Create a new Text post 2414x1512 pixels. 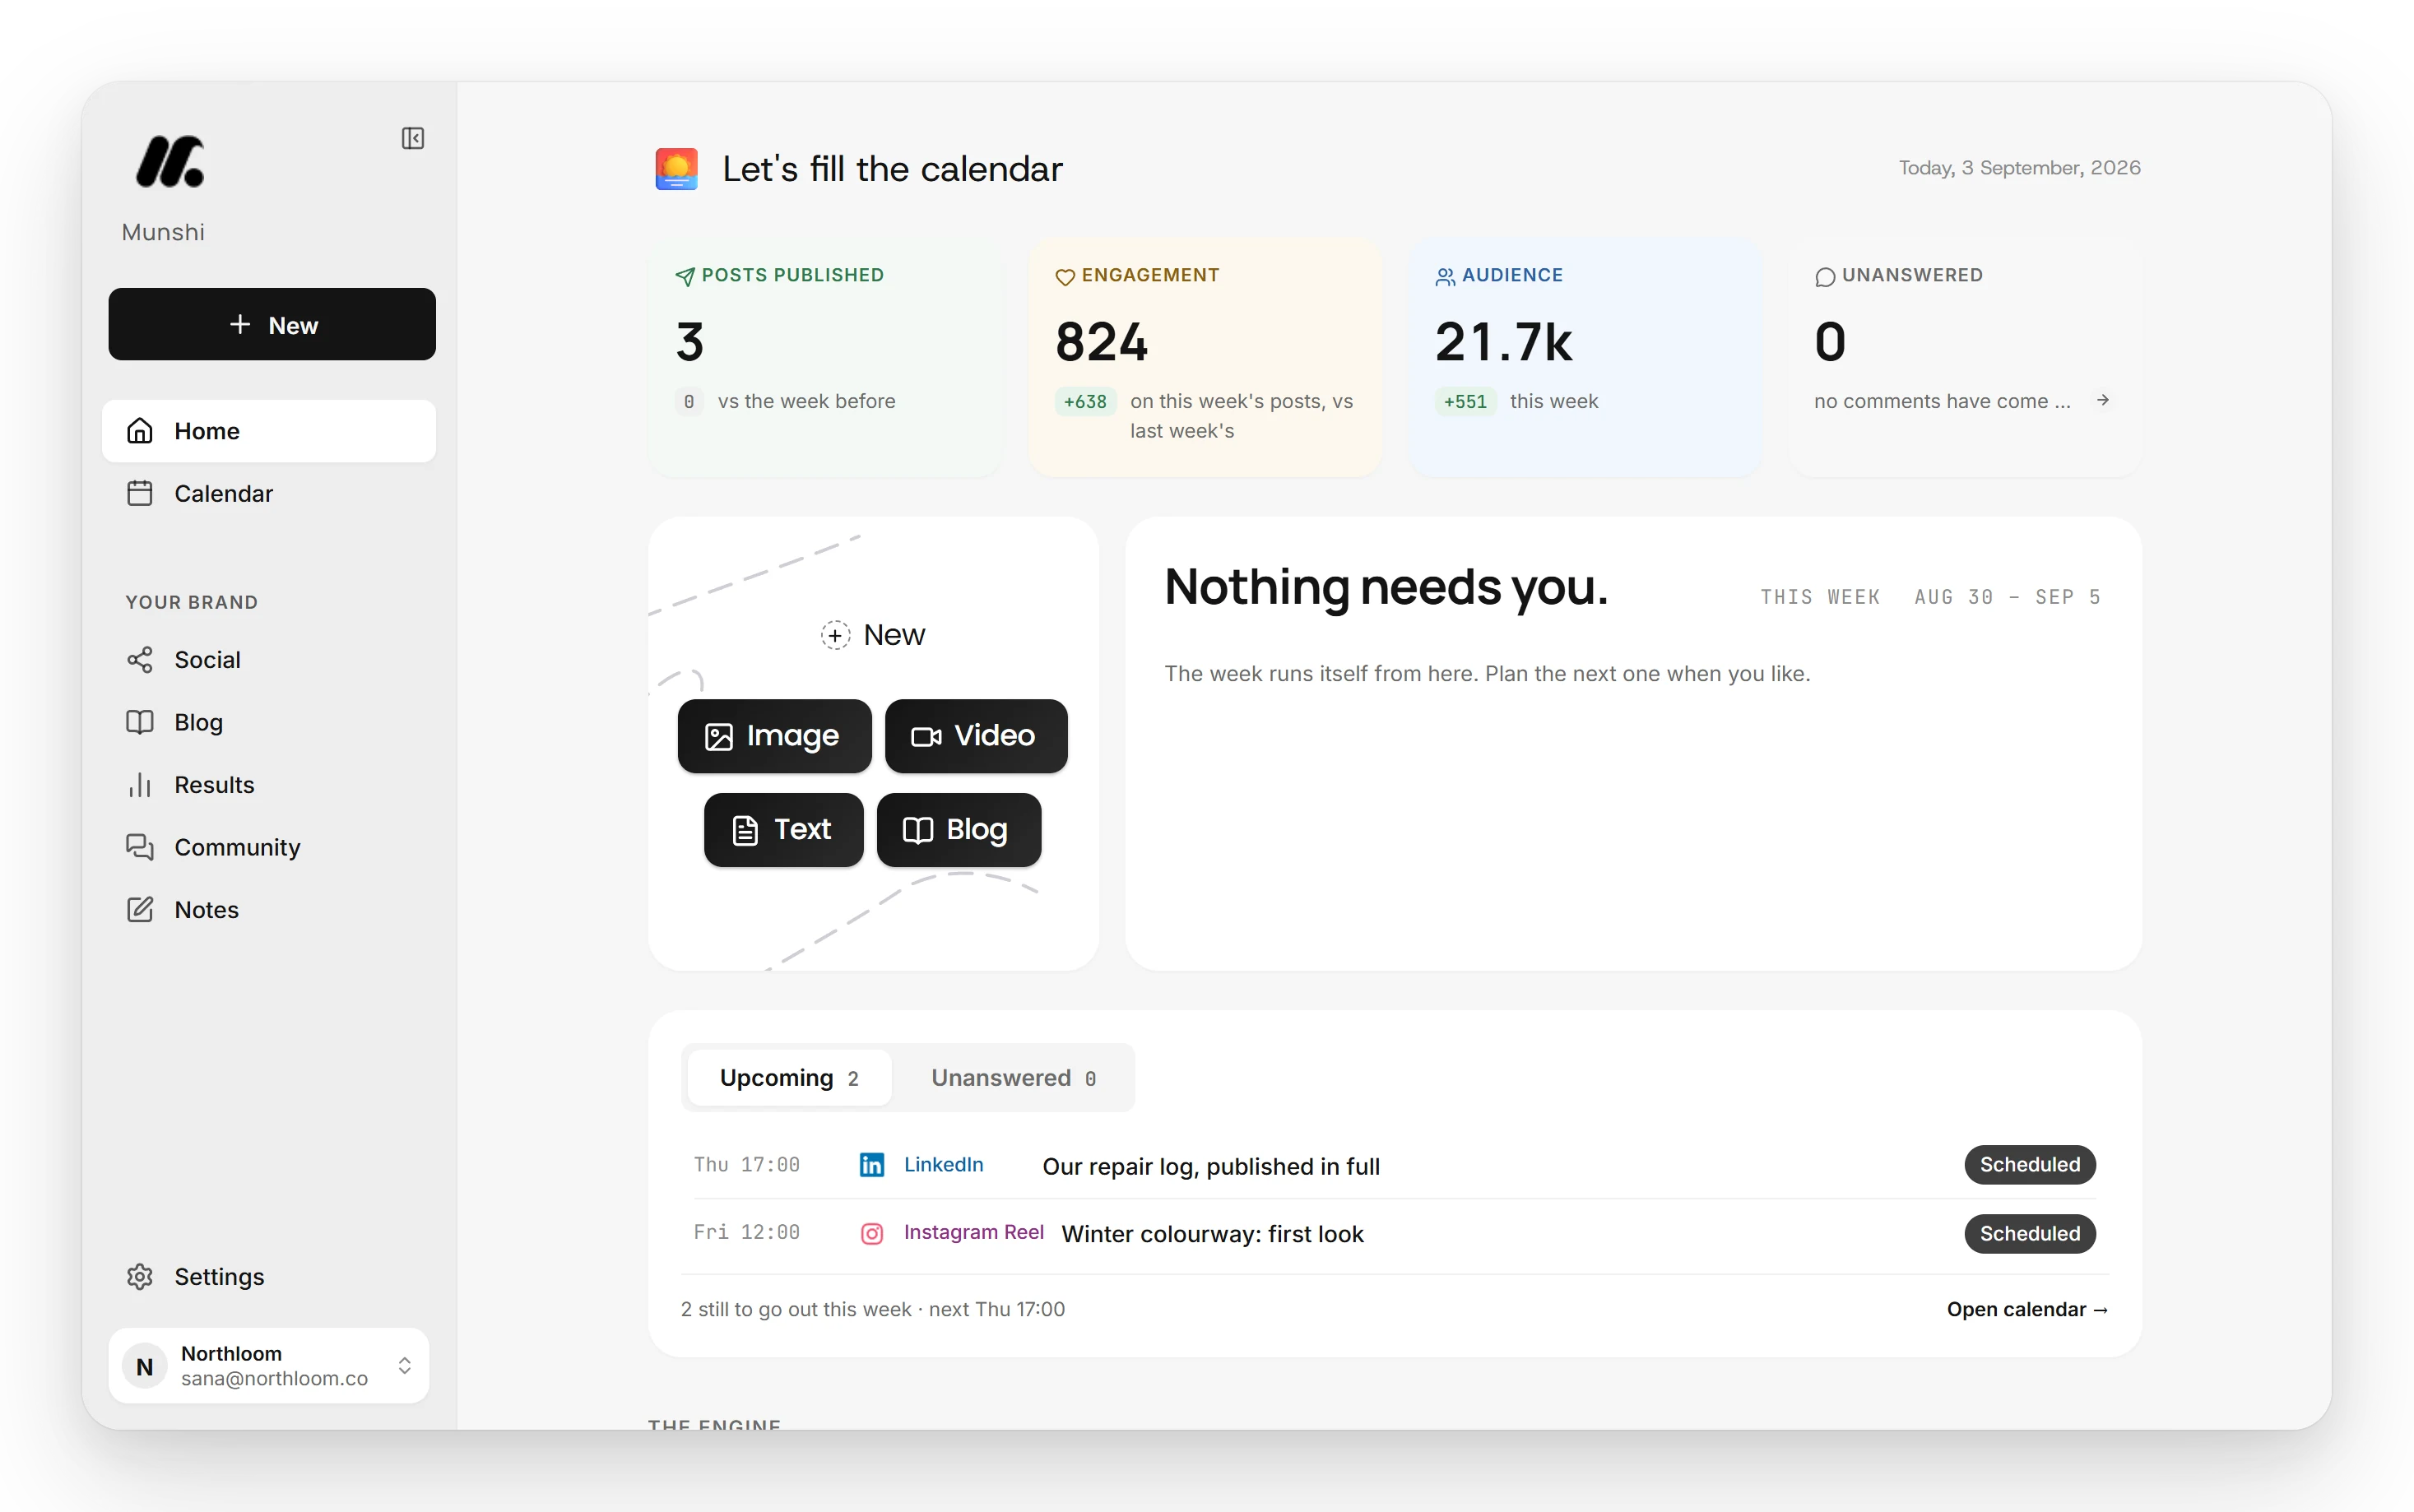point(784,830)
